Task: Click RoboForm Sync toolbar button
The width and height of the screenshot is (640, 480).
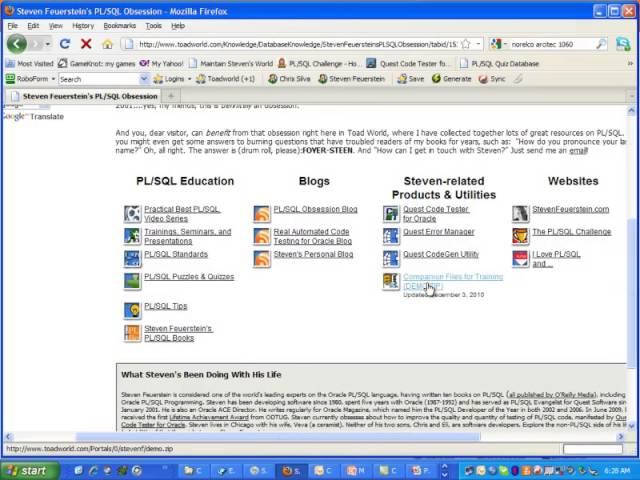Action: (x=492, y=79)
